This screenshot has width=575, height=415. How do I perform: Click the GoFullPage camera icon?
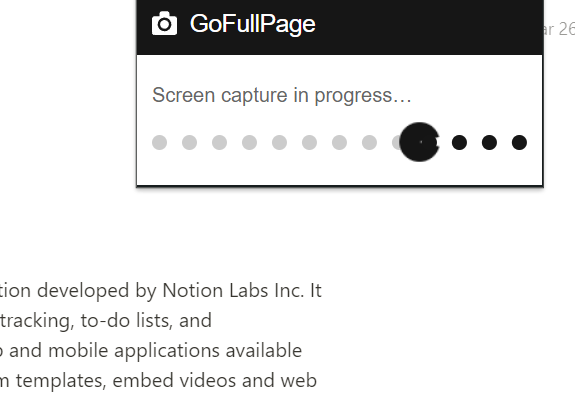click(x=164, y=23)
